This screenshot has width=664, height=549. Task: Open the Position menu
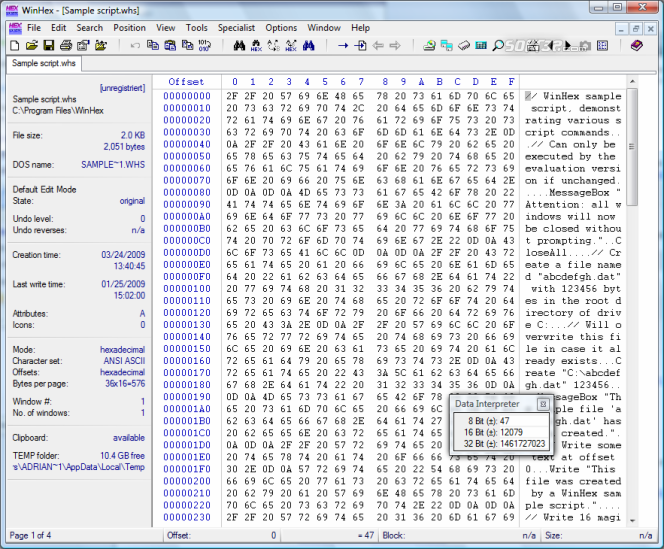pyautogui.click(x=129, y=28)
